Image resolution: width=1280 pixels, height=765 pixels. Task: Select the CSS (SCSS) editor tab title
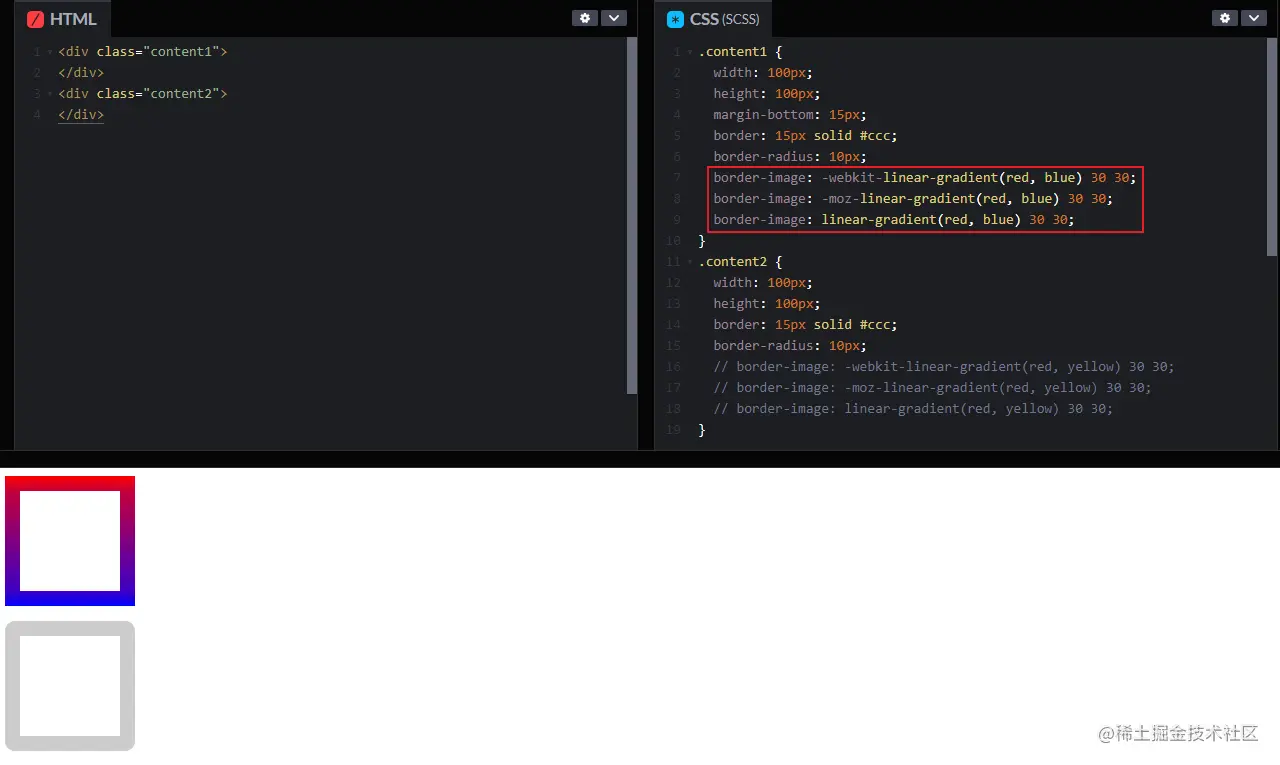tap(725, 19)
